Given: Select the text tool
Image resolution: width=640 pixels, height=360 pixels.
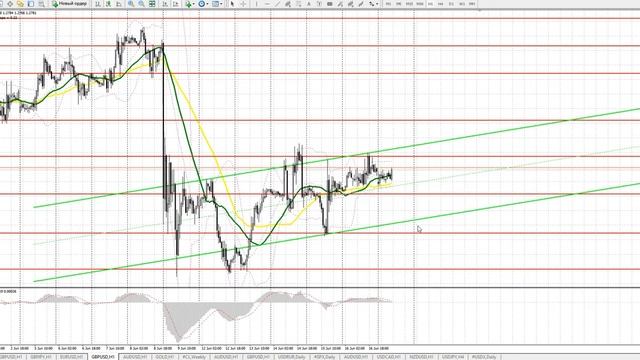Looking at the screenshot, I should coord(309,4).
